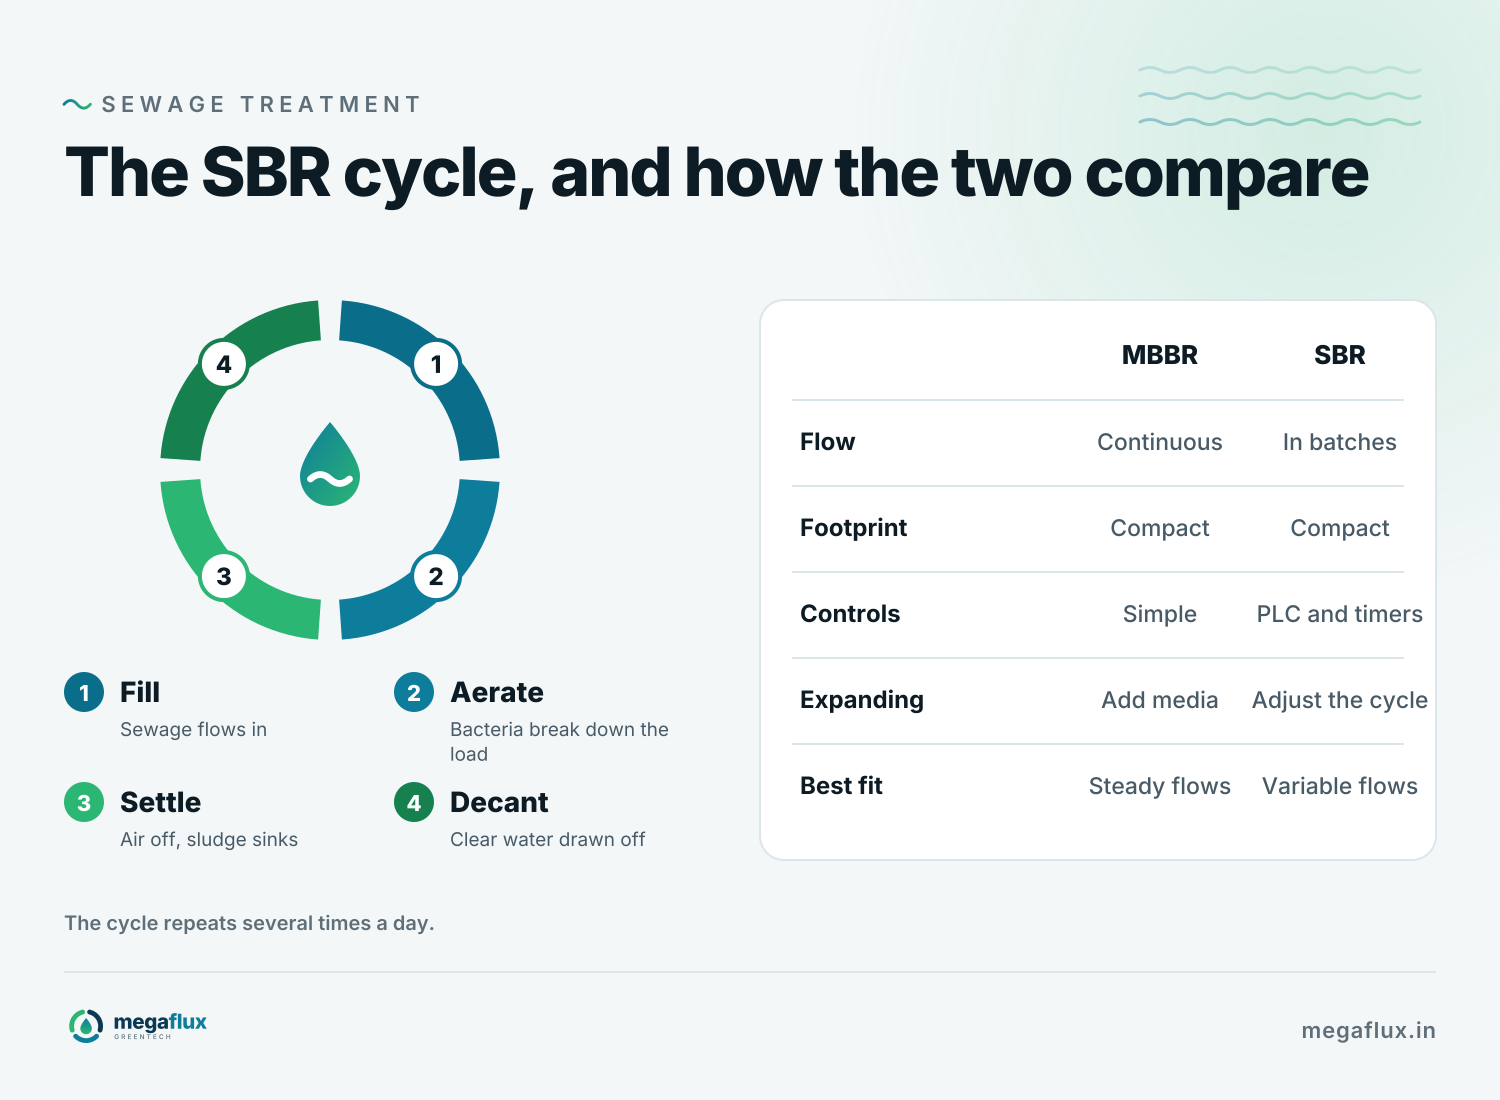1500x1100 pixels.
Task: Click the main SBR cycle title
Action: pos(716,174)
